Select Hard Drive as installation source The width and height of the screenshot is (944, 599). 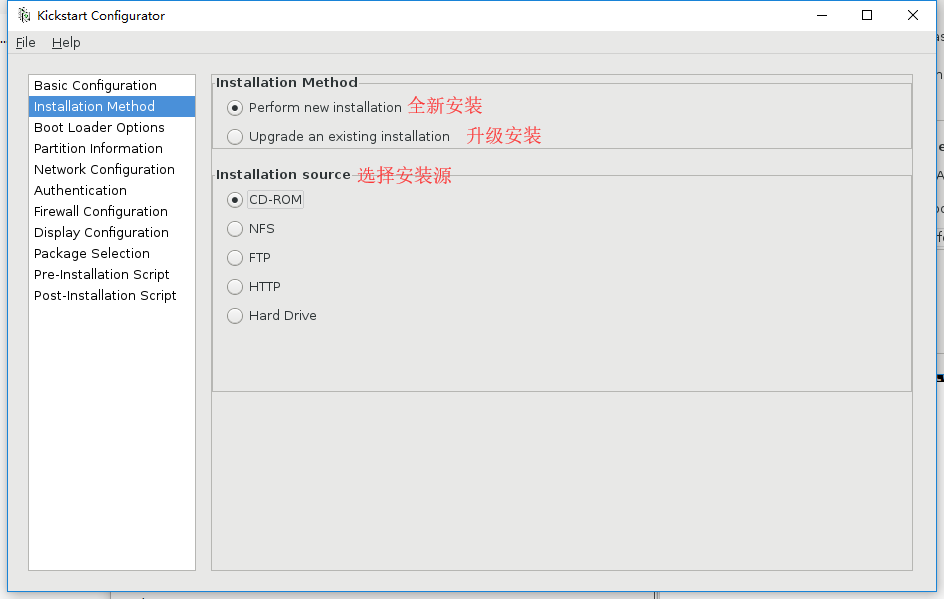point(235,315)
